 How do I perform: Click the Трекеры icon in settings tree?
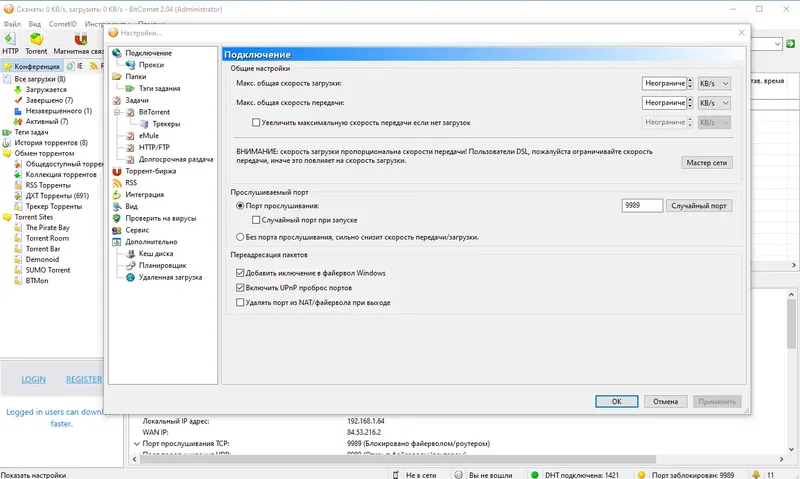click(x=144, y=123)
